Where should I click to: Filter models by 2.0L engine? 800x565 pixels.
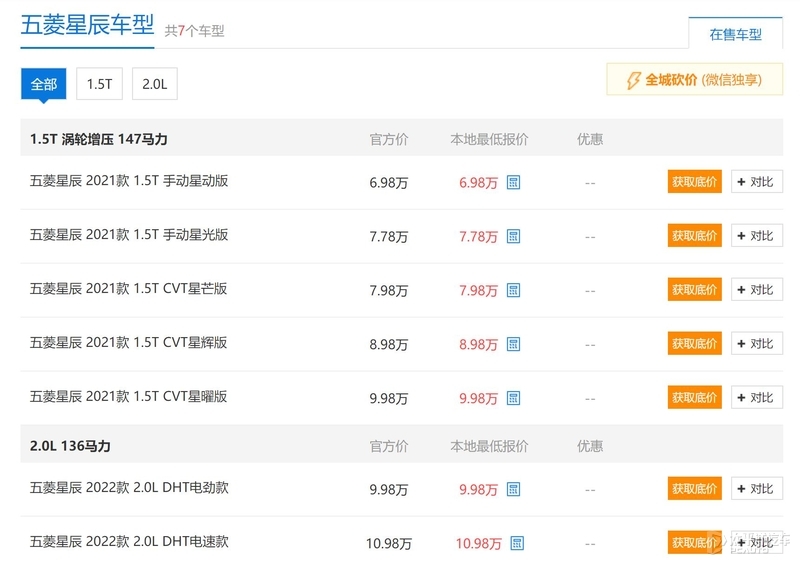[x=155, y=84]
